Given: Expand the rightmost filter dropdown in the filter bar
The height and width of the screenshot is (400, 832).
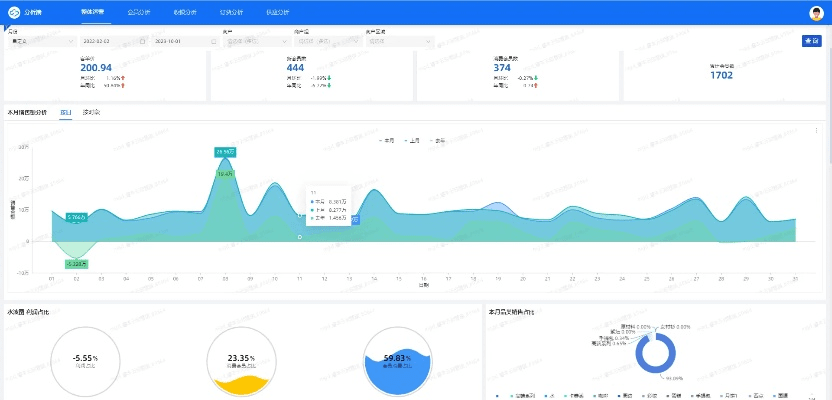Looking at the screenshot, I should 400,42.
